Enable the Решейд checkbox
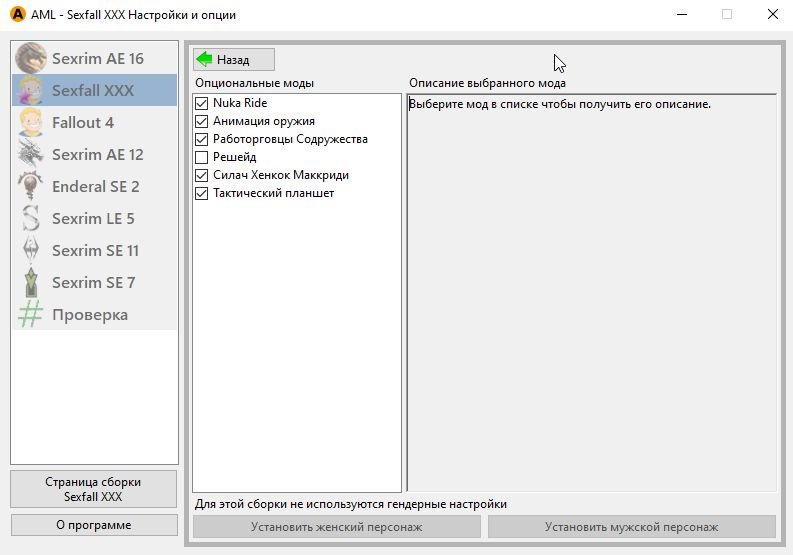 (202, 157)
